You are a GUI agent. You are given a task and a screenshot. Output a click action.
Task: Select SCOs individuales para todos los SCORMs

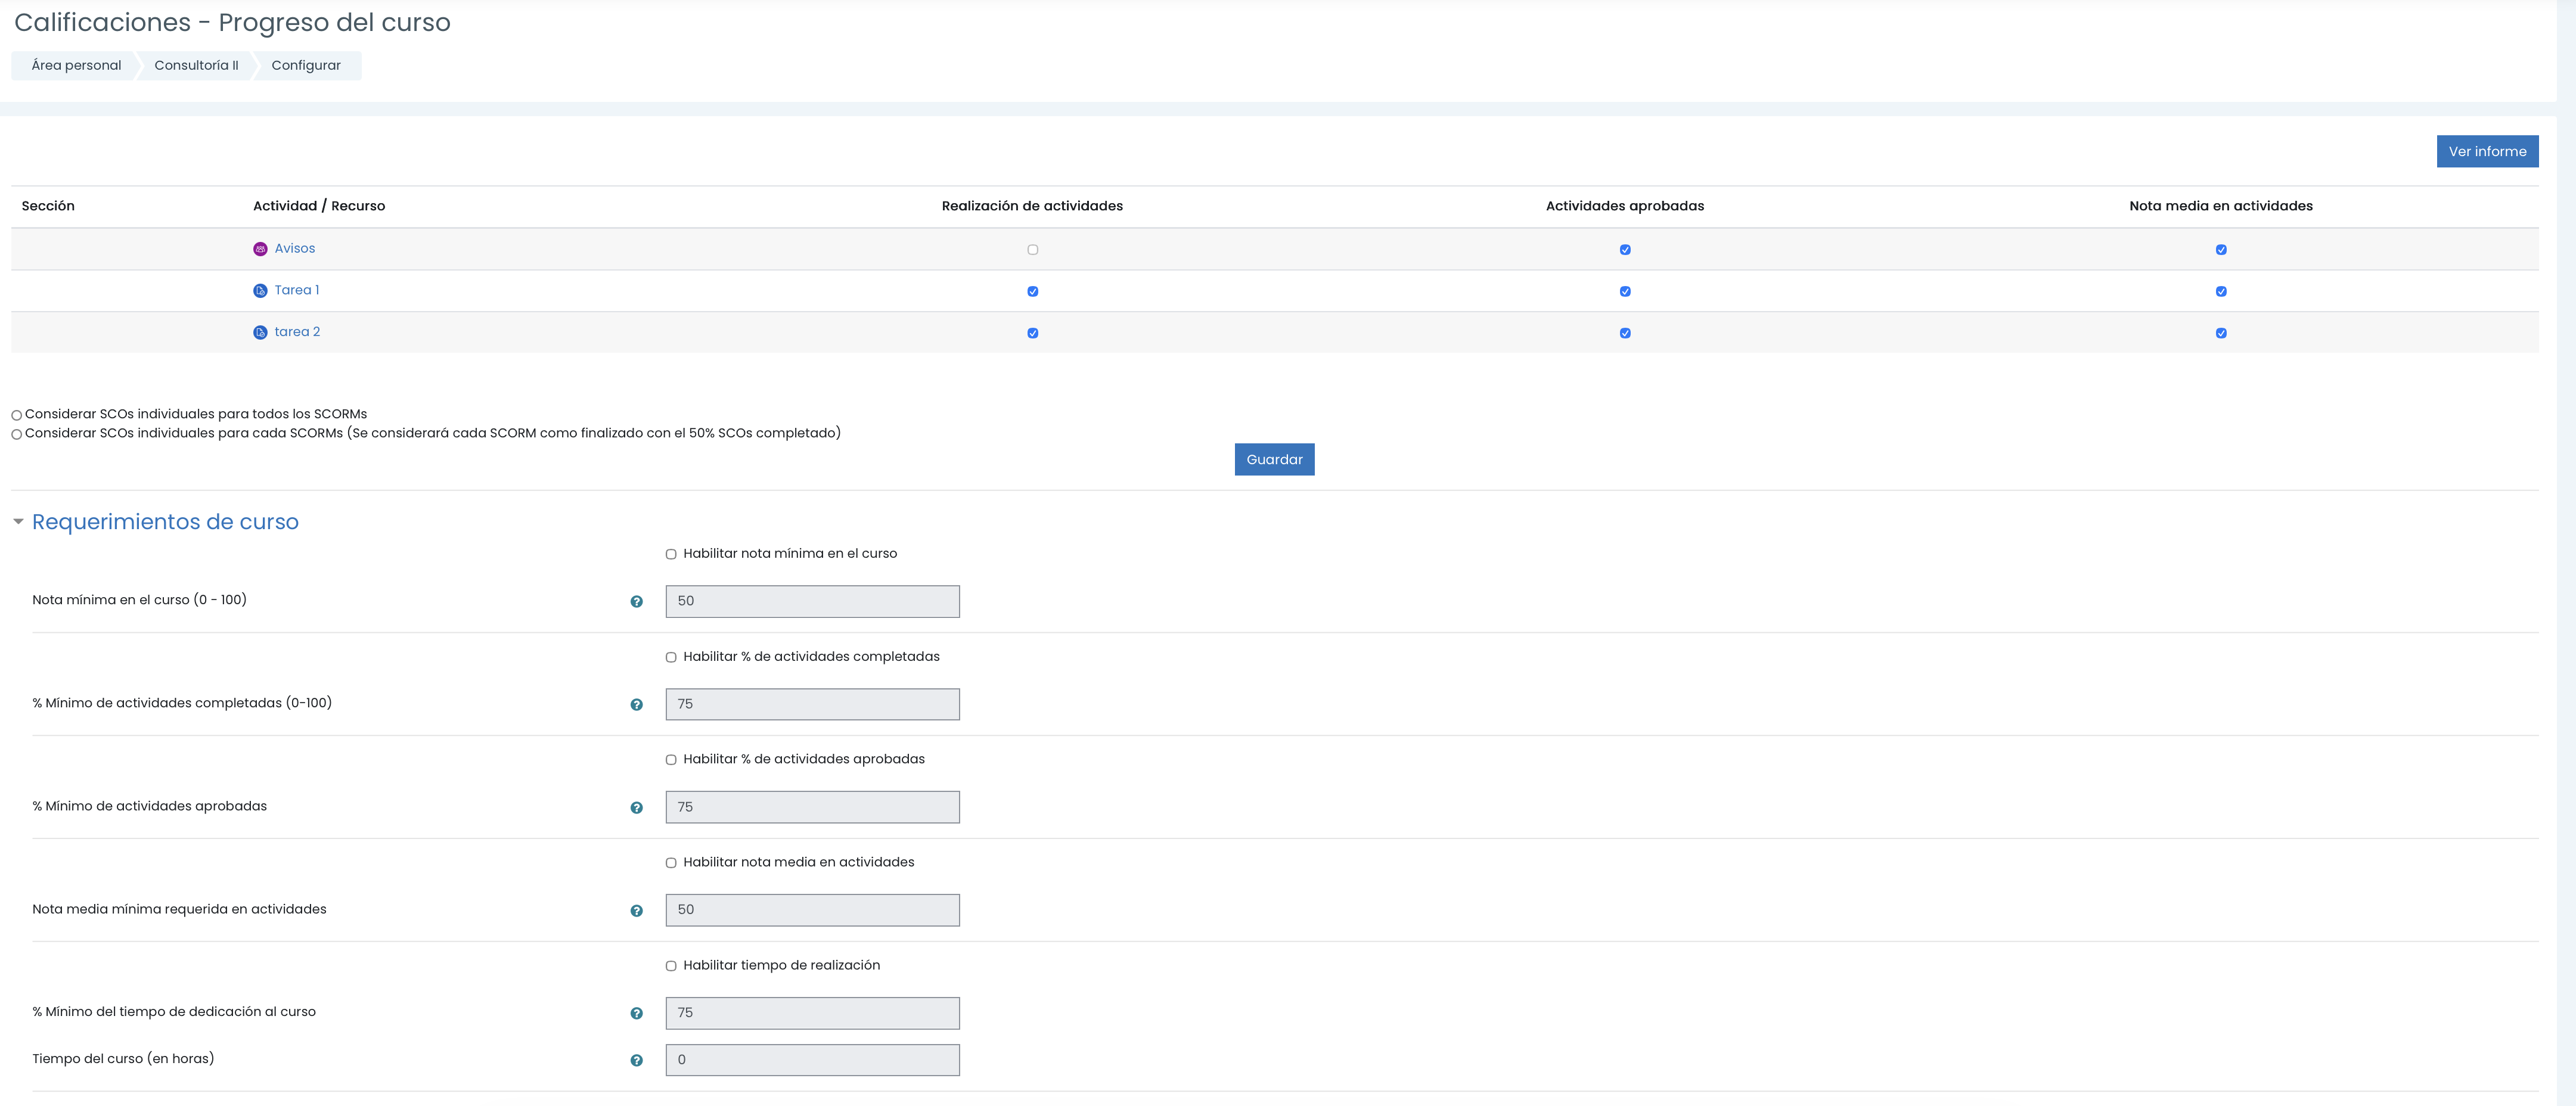pos(17,415)
